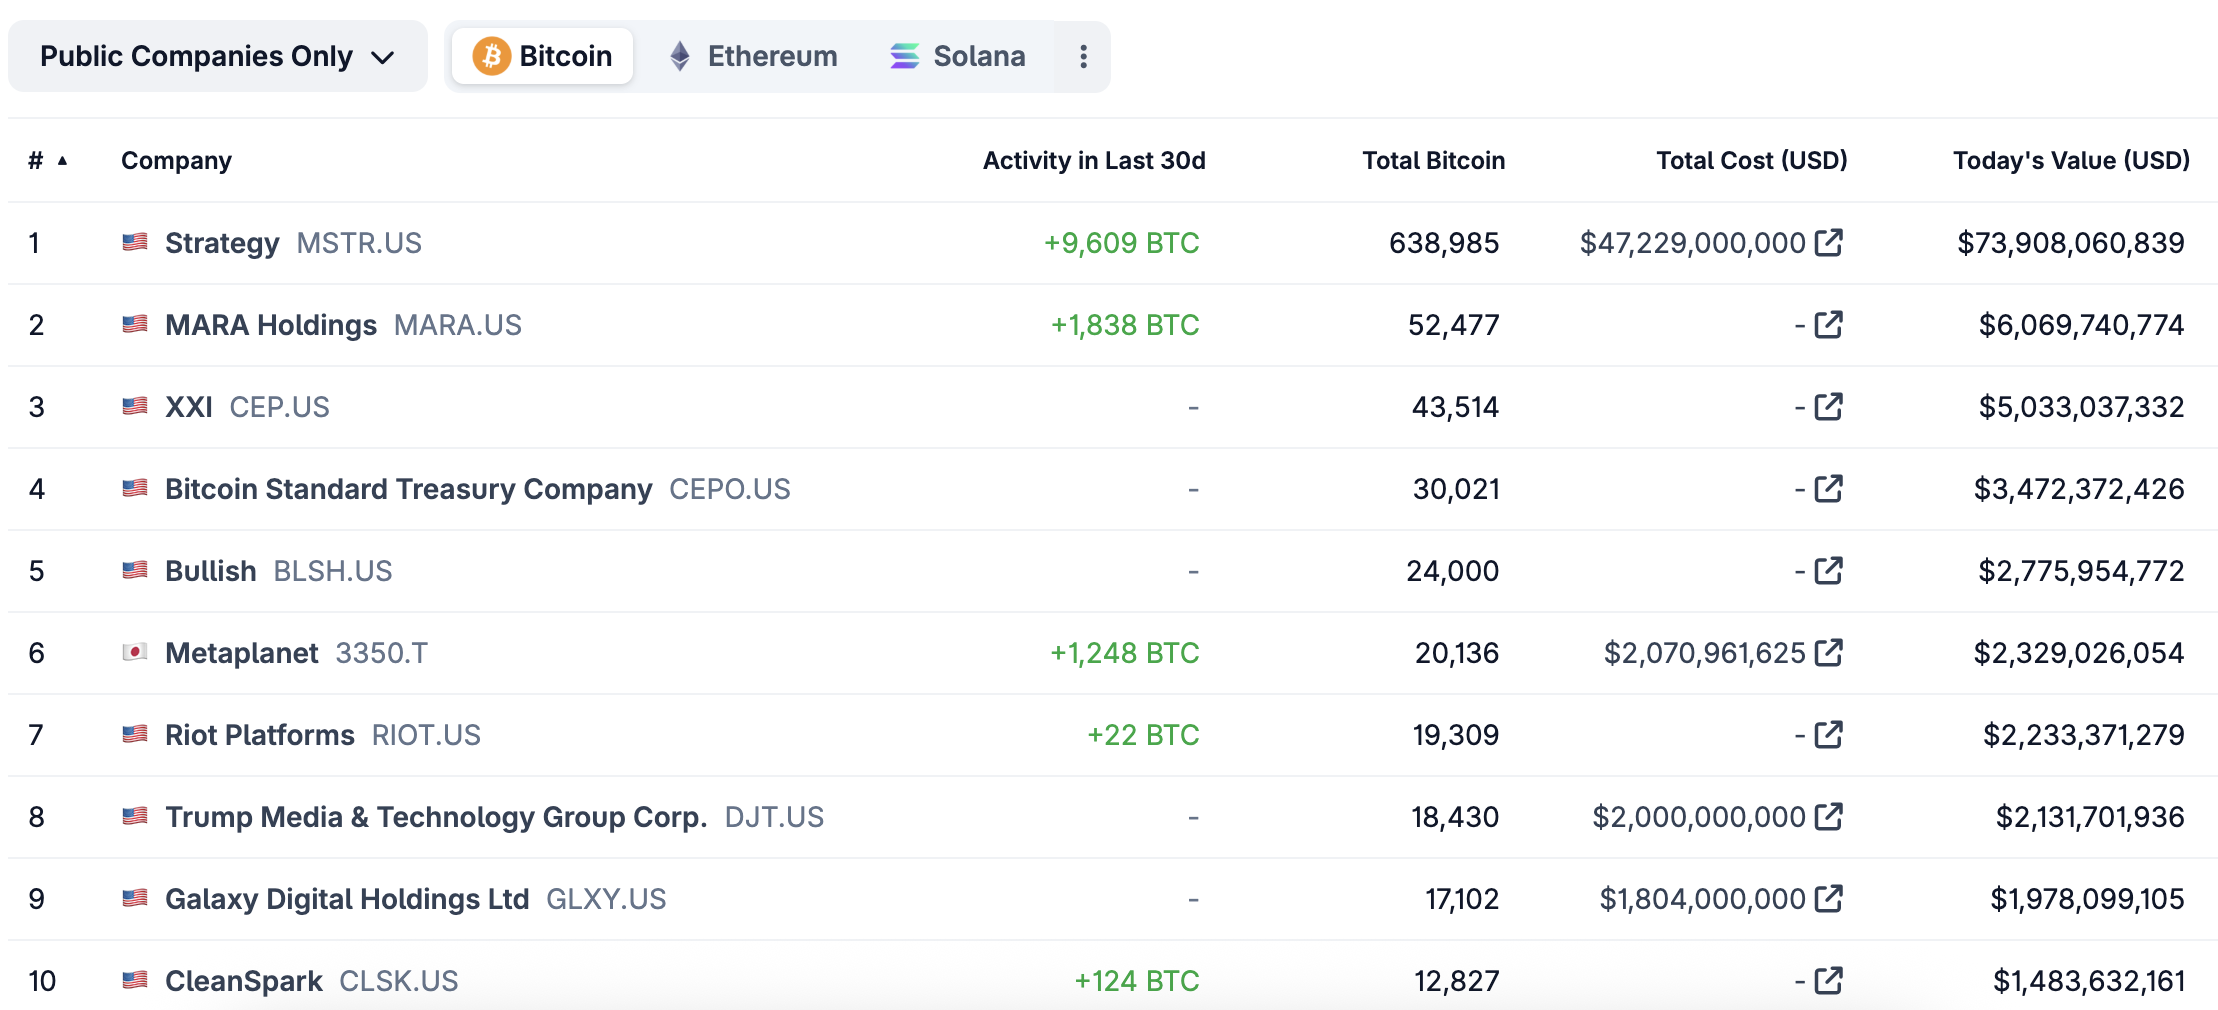Open Metaplanet's cost source external link

coord(1829,652)
